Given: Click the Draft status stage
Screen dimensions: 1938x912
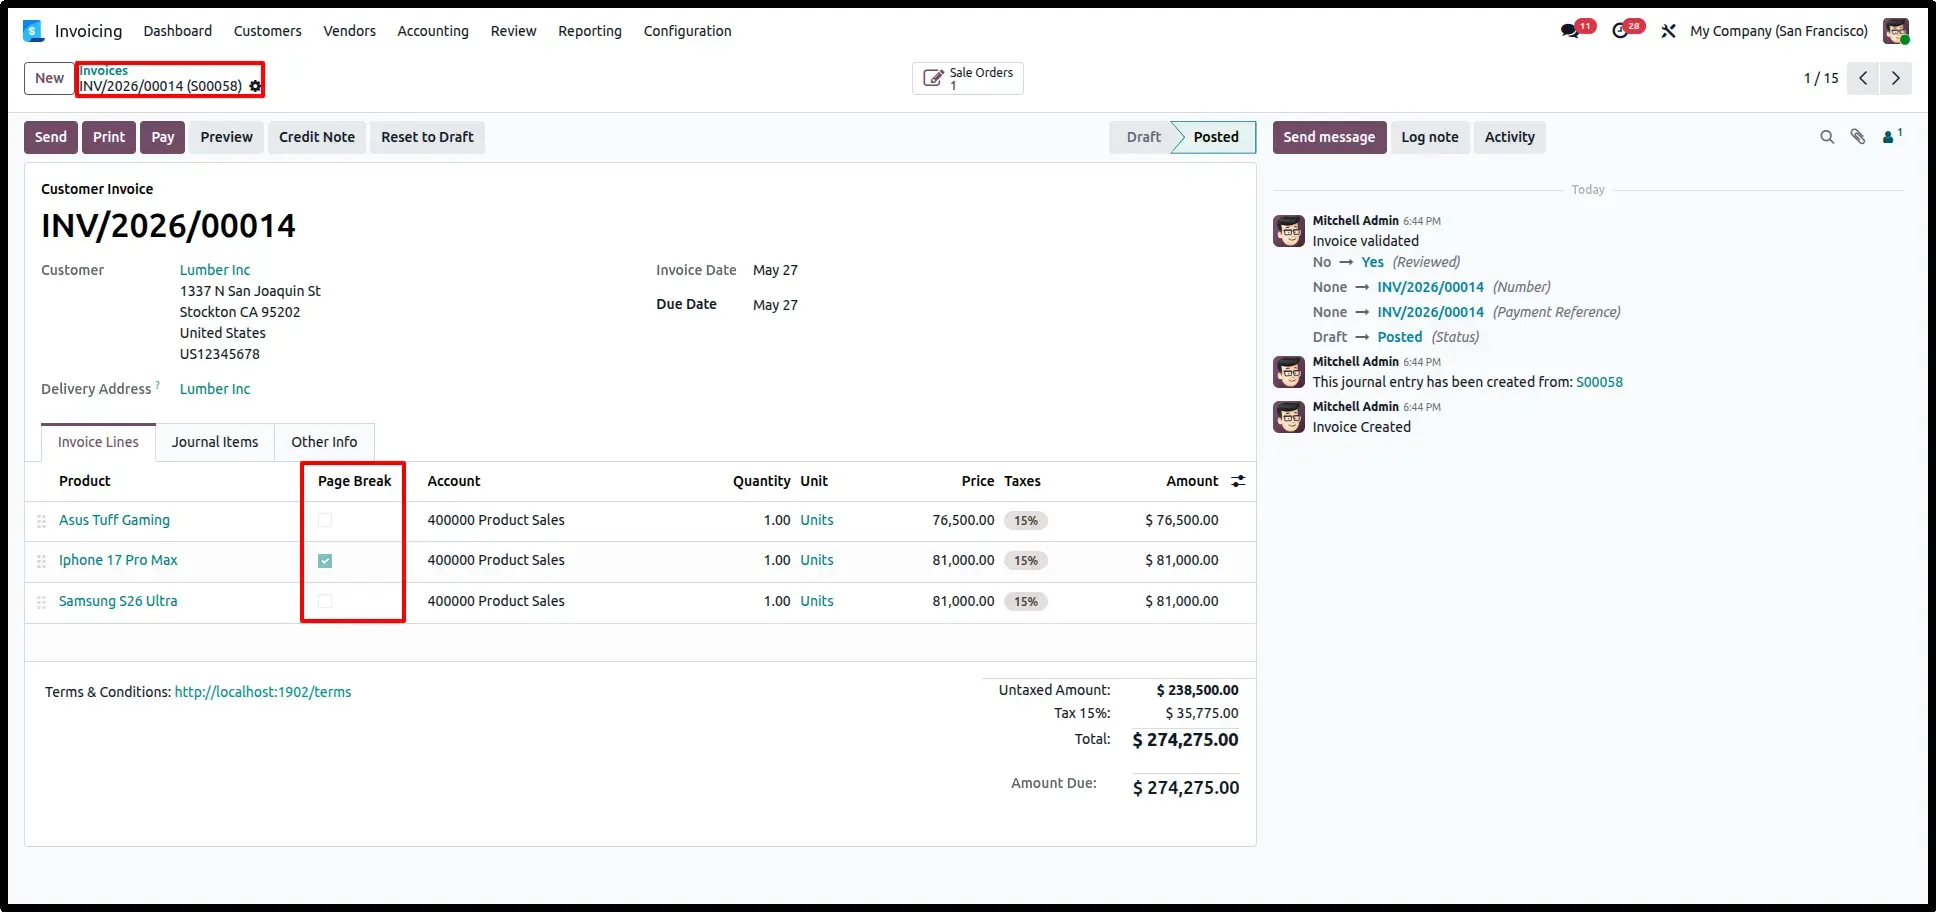Looking at the screenshot, I should pos(1143,137).
